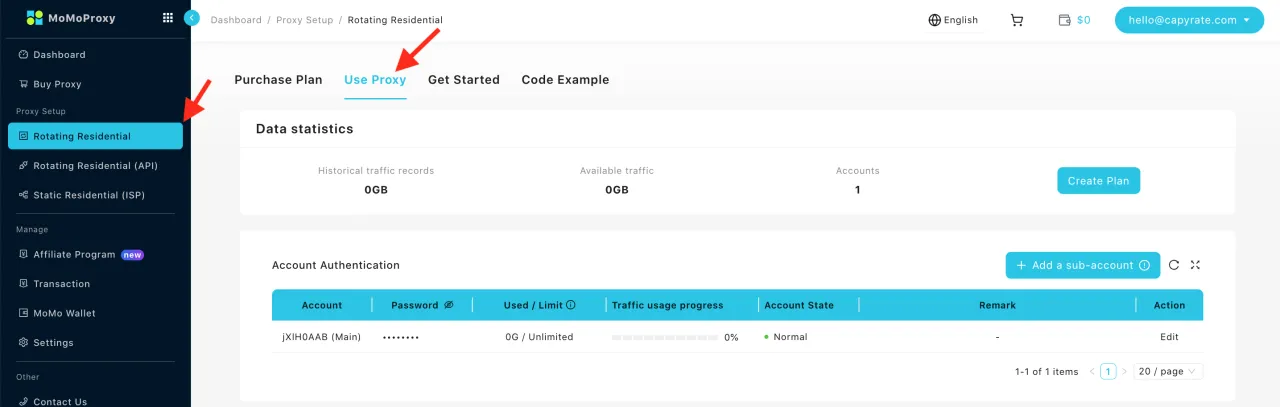Refresh the Account Authentication table
The image size is (1280, 407).
(1174, 265)
